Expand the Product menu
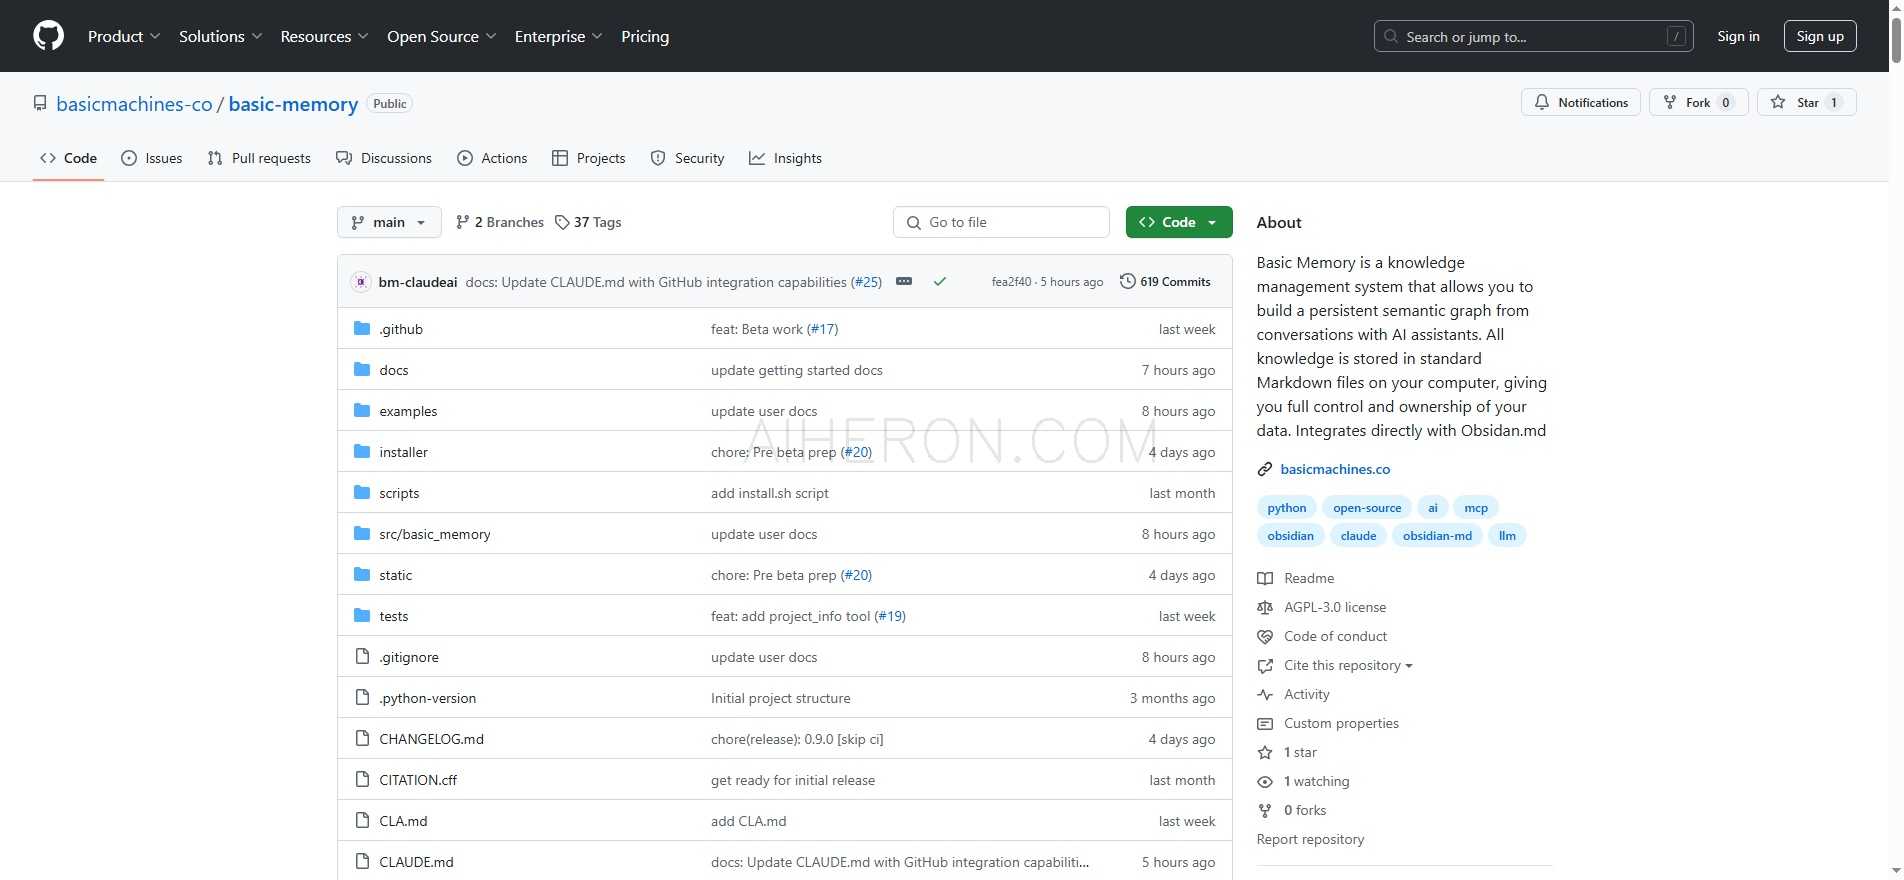Image resolution: width=1904 pixels, height=880 pixels. [124, 36]
